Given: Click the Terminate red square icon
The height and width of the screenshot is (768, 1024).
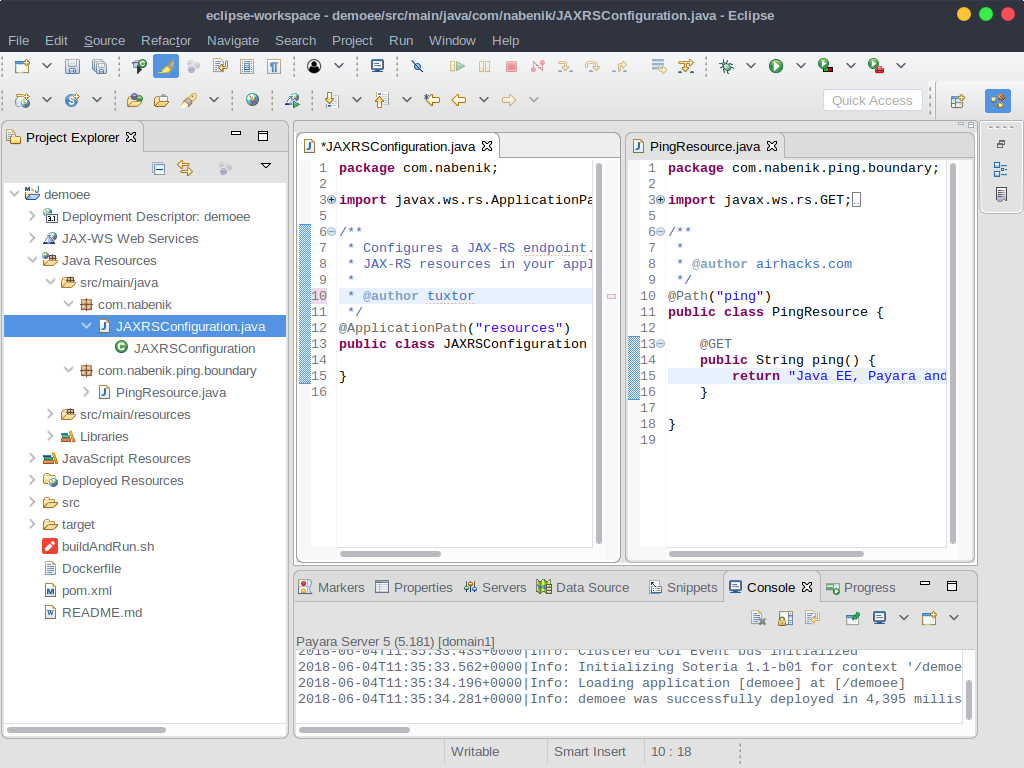Looking at the screenshot, I should (511, 66).
